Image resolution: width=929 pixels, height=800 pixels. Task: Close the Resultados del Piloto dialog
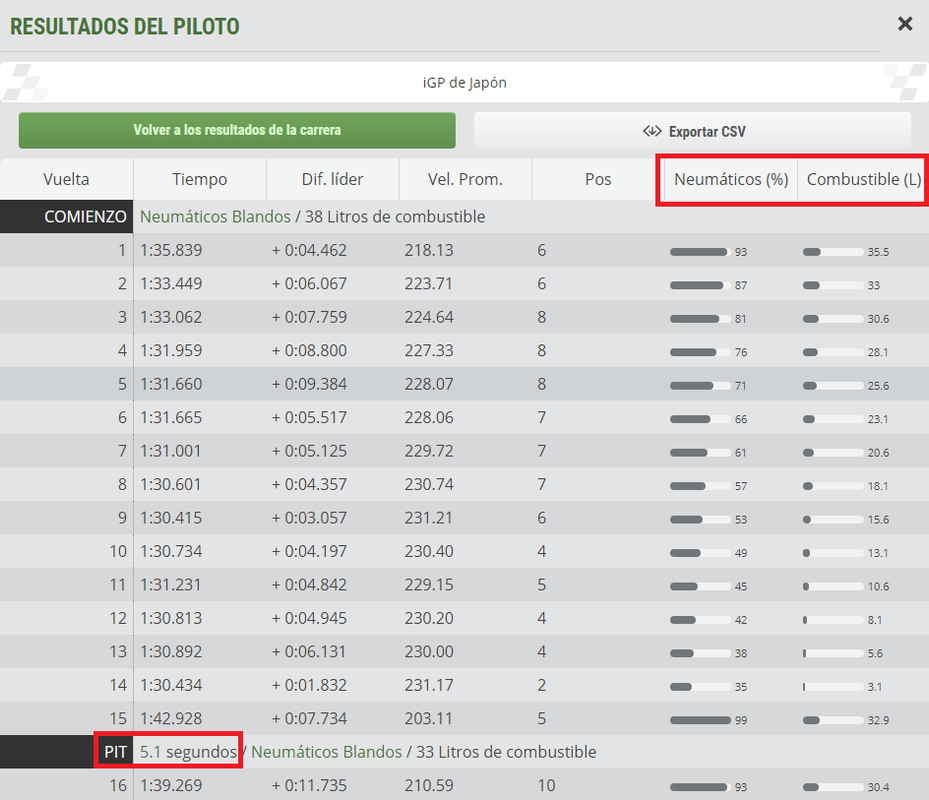pyautogui.click(x=905, y=24)
